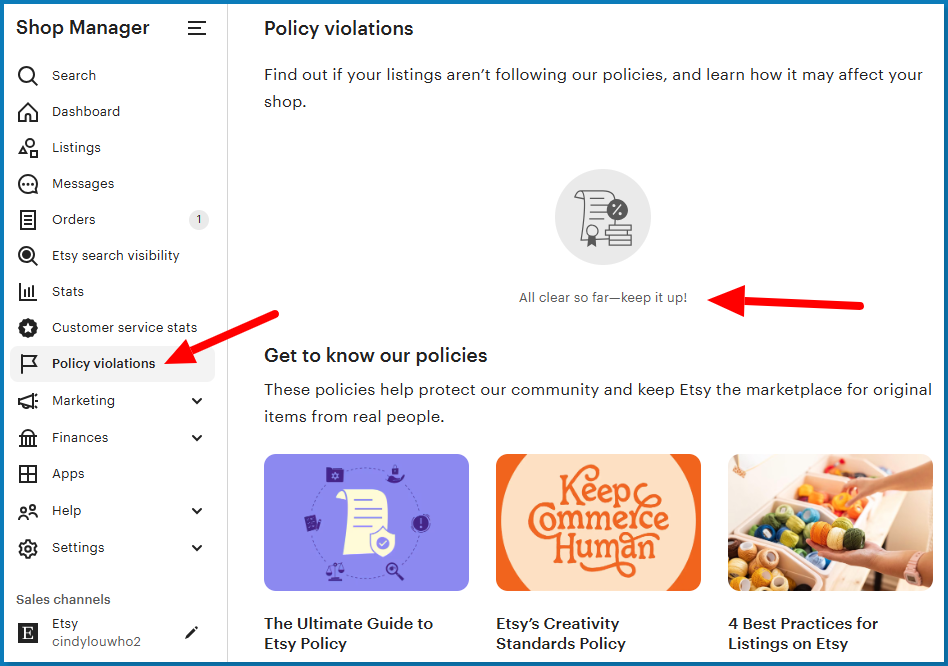Click the Help people icon
The width and height of the screenshot is (948, 666).
[28, 511]
